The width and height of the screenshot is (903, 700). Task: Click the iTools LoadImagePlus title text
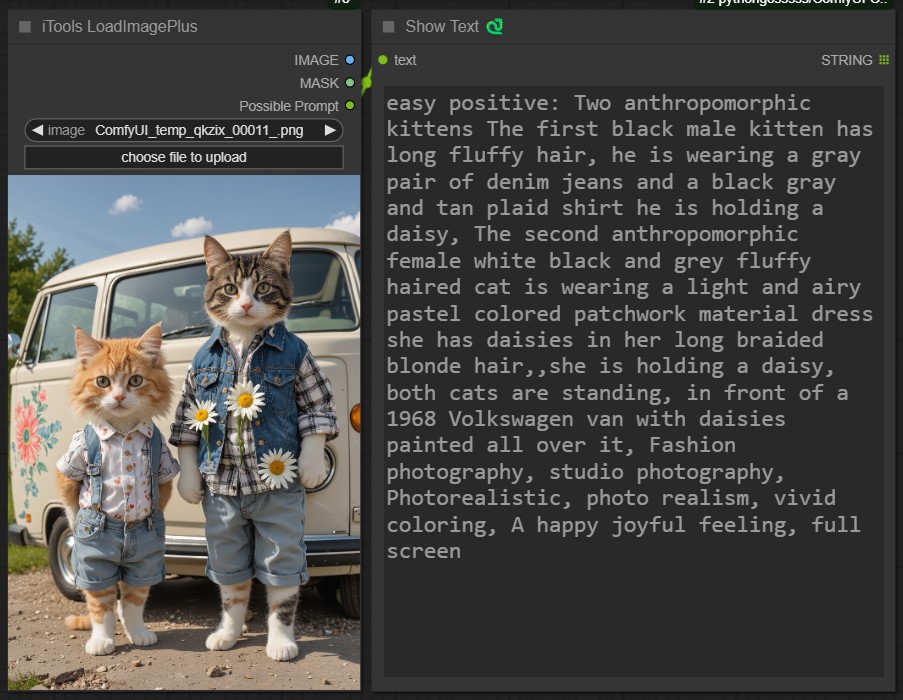tap(119, 26)
